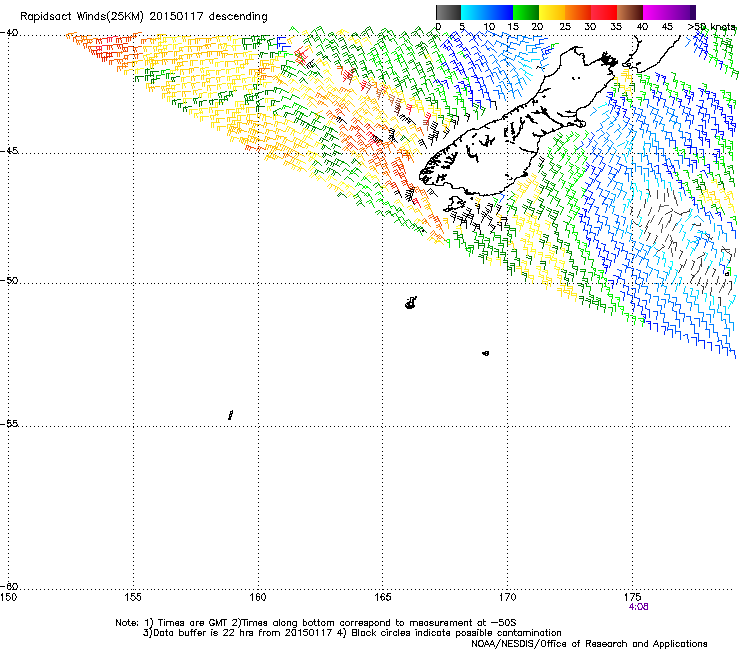Click the '-55' latitude label
740x650 pixels.
tap(10, 423)
